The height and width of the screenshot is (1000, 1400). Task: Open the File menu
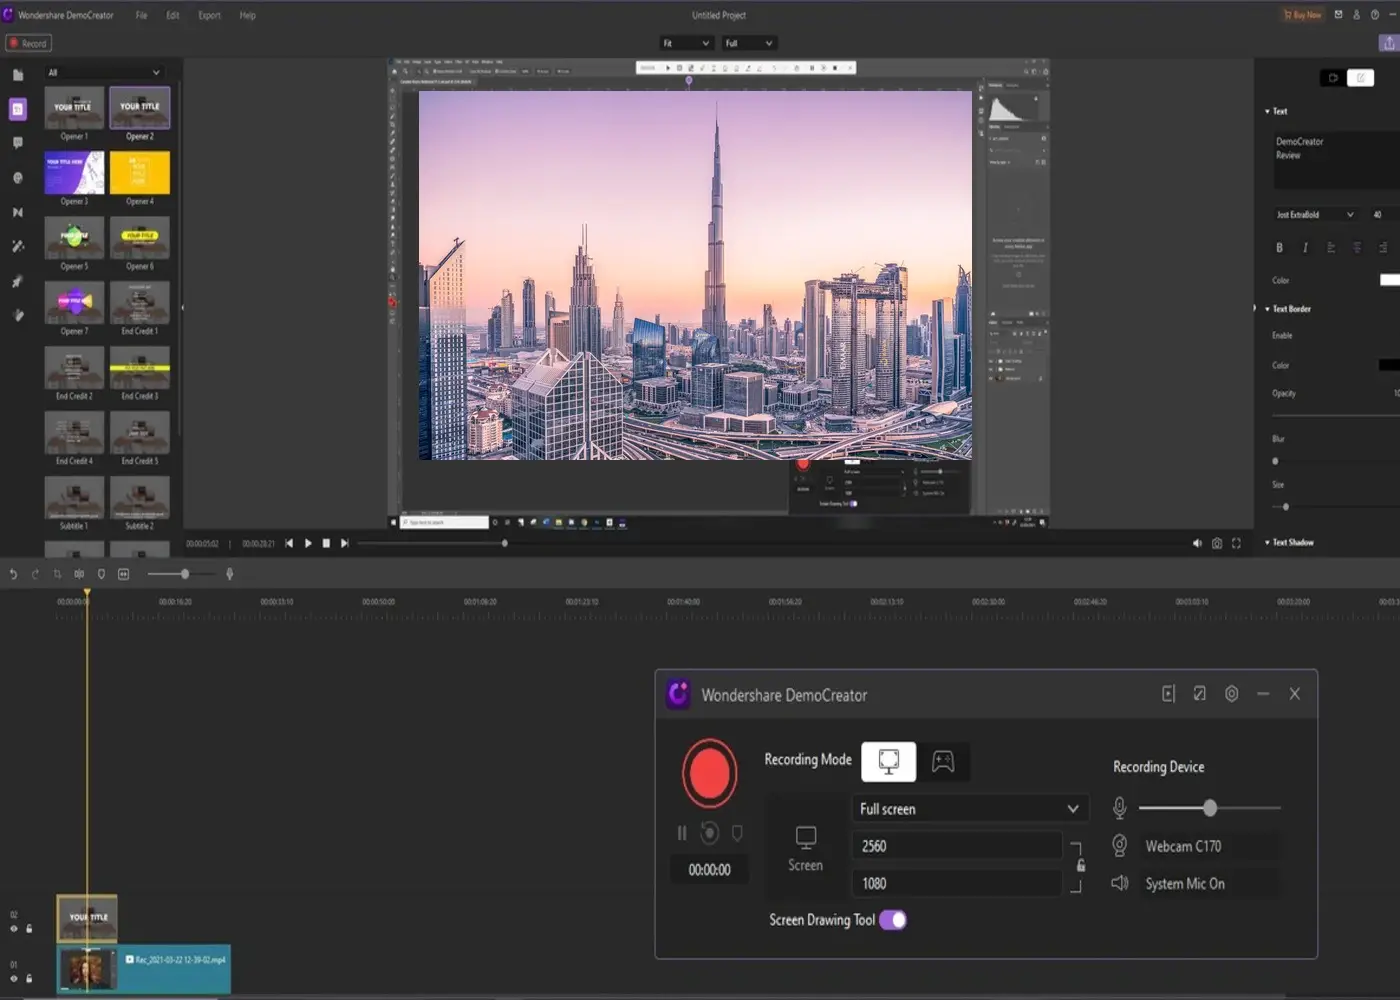[141, 15]
